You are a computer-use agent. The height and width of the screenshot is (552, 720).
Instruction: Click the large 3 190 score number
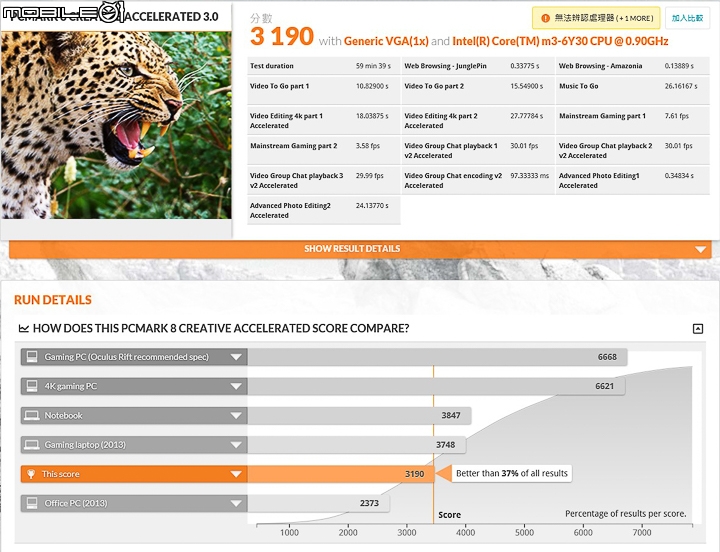coord(282,36)
